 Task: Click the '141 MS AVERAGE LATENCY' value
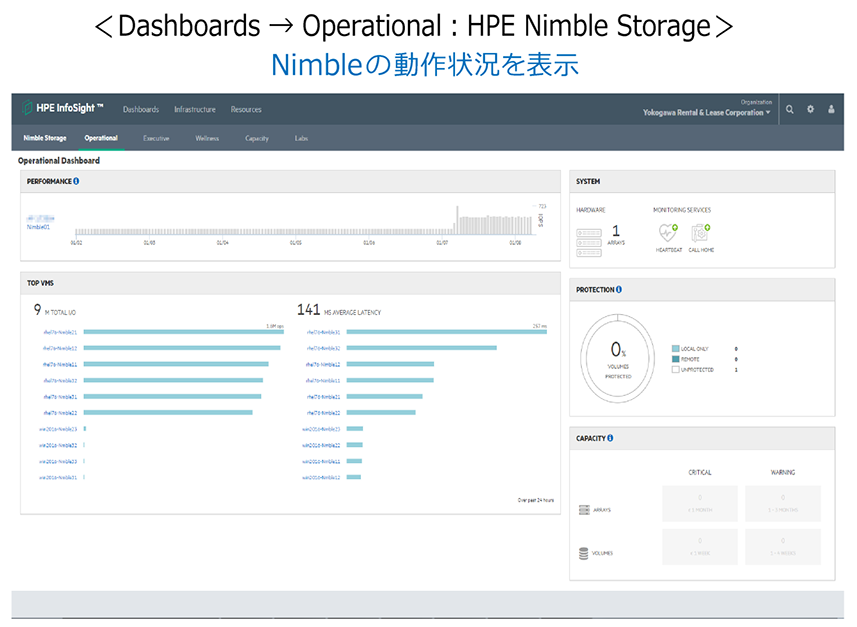click(339, 310)
